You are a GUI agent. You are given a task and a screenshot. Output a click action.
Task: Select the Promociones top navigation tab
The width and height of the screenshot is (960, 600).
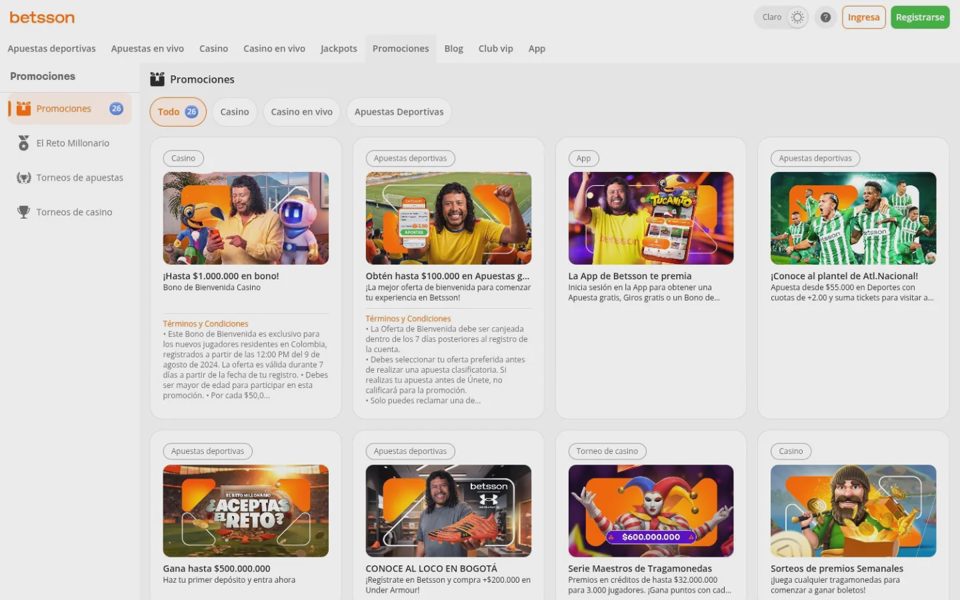400,48
